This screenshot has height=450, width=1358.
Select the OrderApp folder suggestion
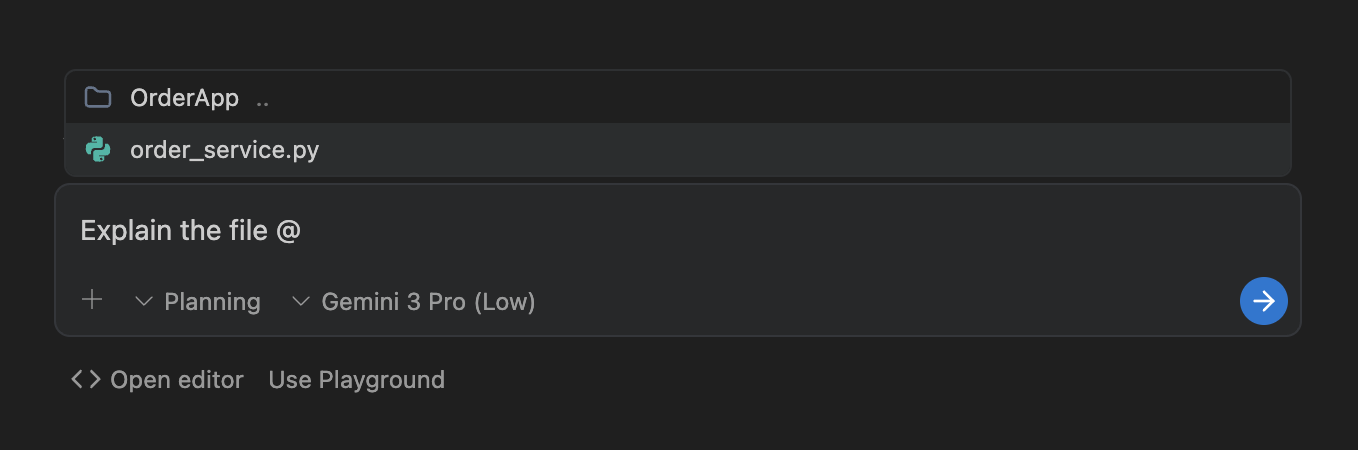185,98
